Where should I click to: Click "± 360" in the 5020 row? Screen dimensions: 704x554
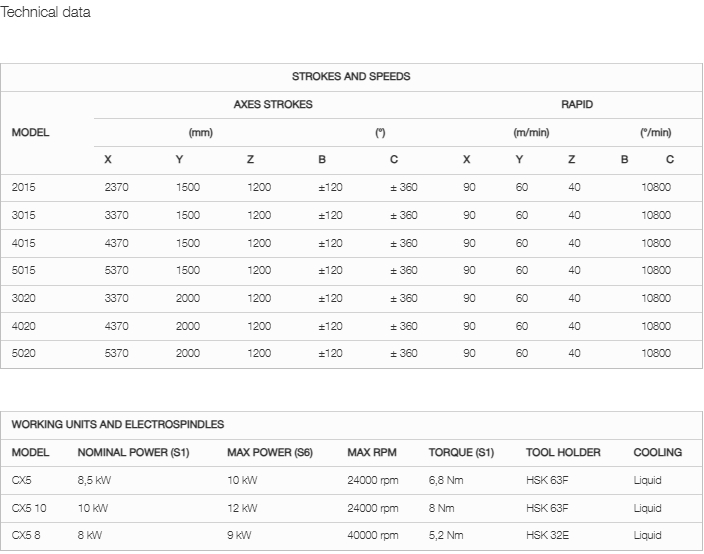(x=404, y=353)
